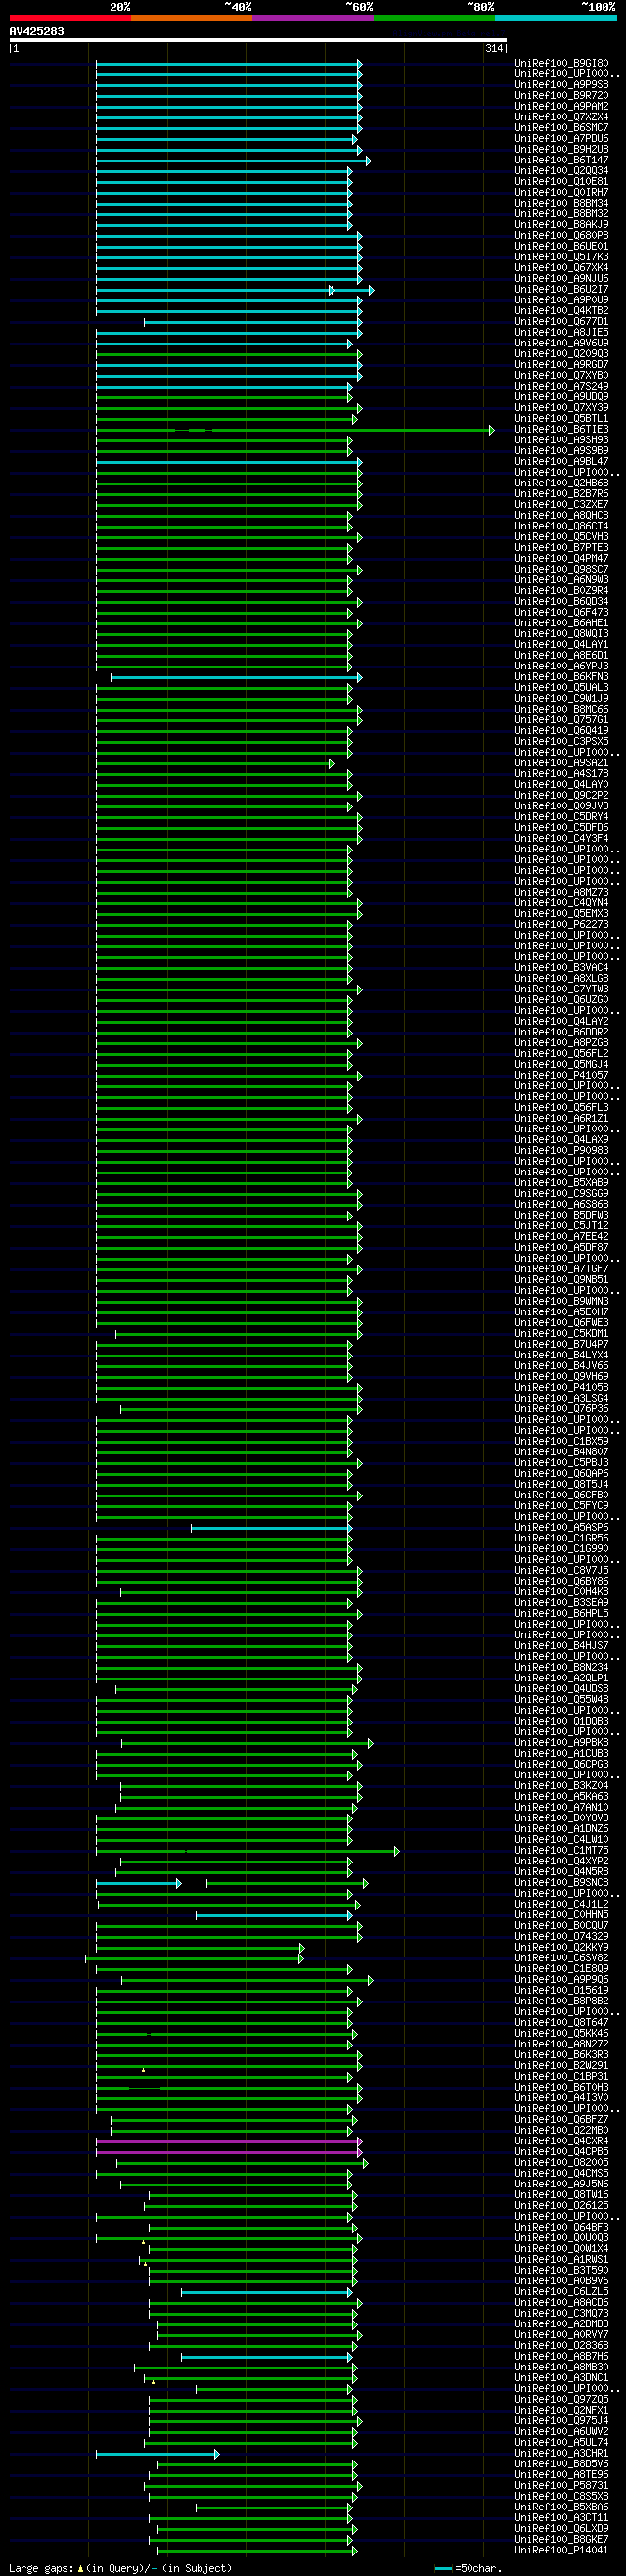626x2576 pixels.
Task: Select the UniRef100_C3ZXE7 entry
Action: (x=562, y=505)
